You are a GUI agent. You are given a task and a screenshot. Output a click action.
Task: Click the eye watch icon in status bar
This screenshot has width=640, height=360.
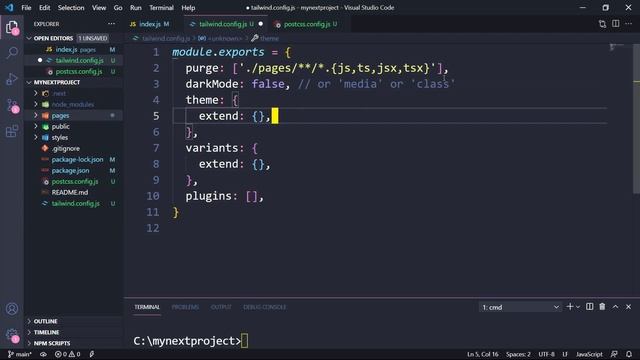(43, 354)
